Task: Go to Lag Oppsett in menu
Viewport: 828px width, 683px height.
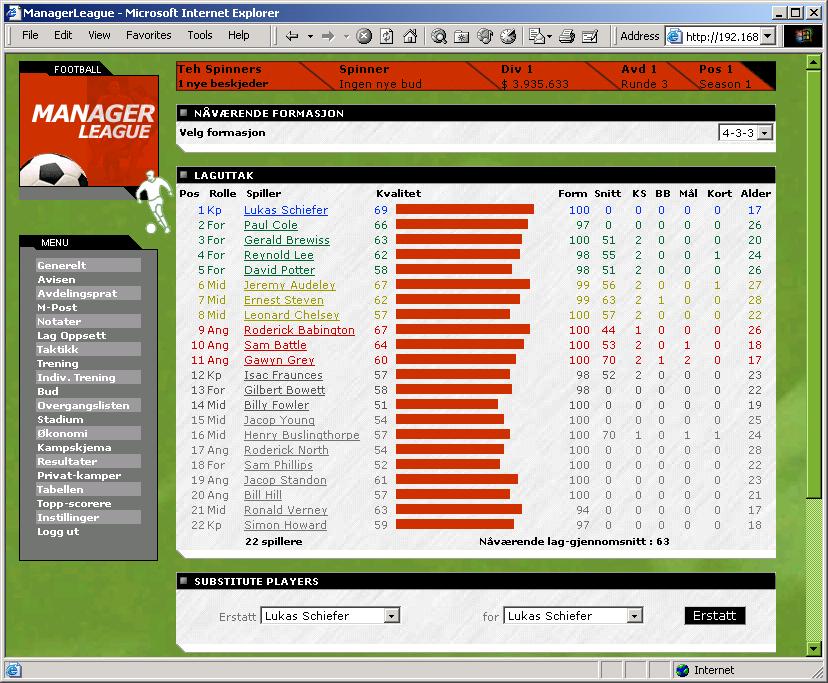Action: (x=71, y=335)
